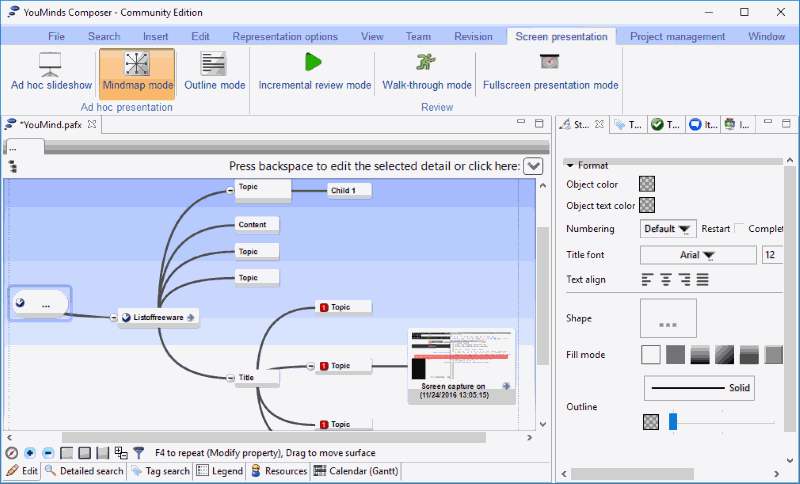Switch to the green checkmark T... panel tab
This screenshot has height=484, width=800.
coord(666,124)
